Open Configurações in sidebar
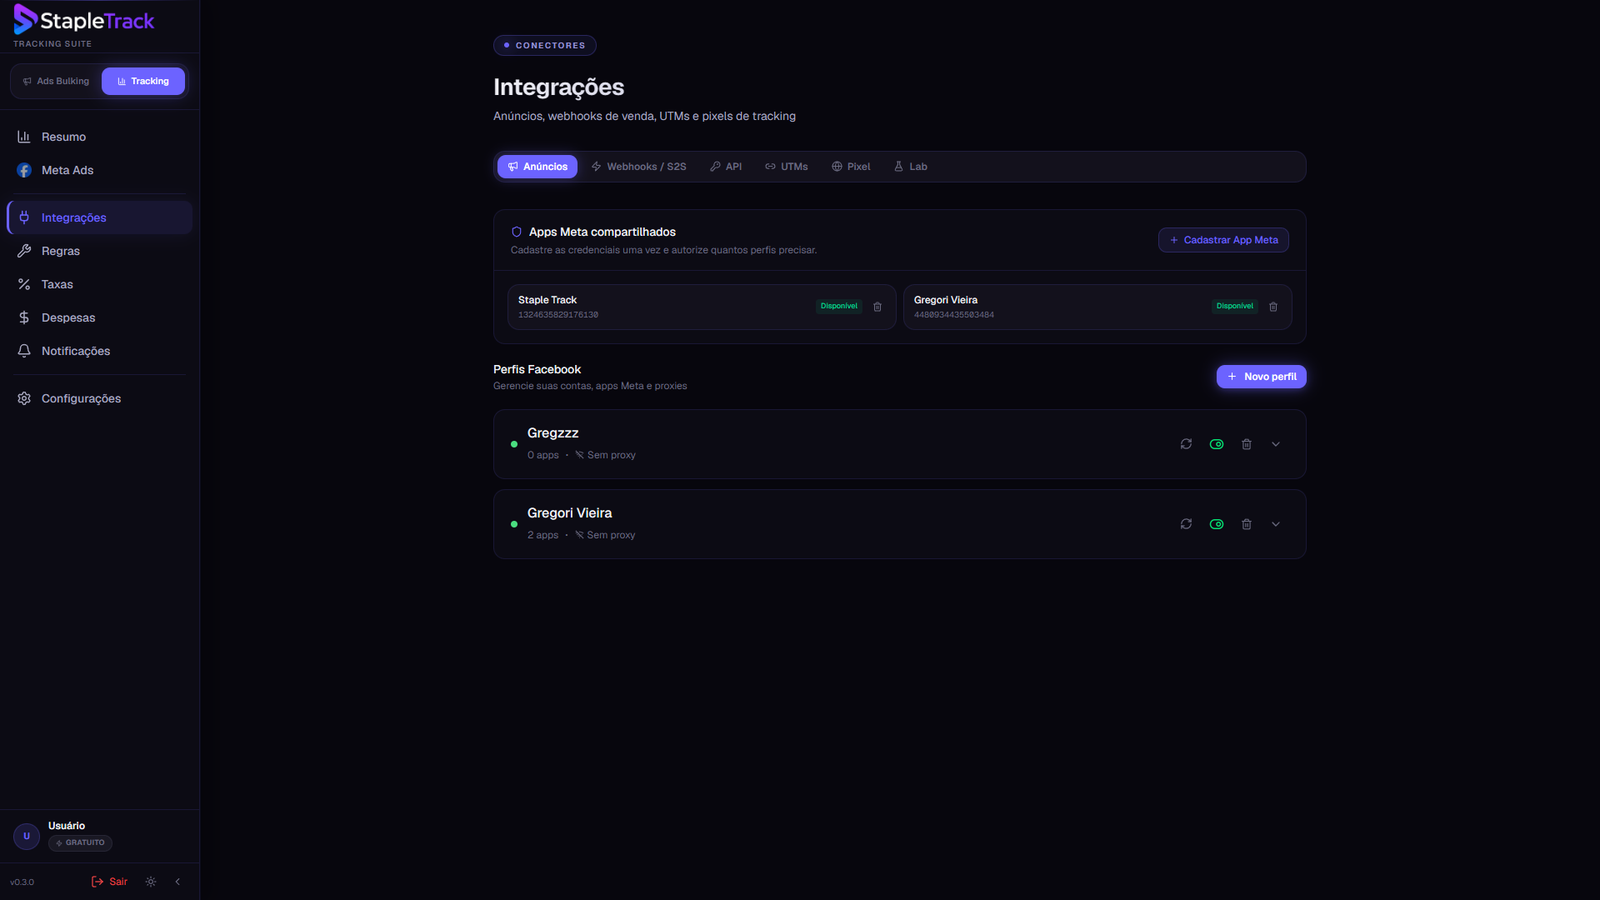The image size is (1600, 900). coord(99,398)
